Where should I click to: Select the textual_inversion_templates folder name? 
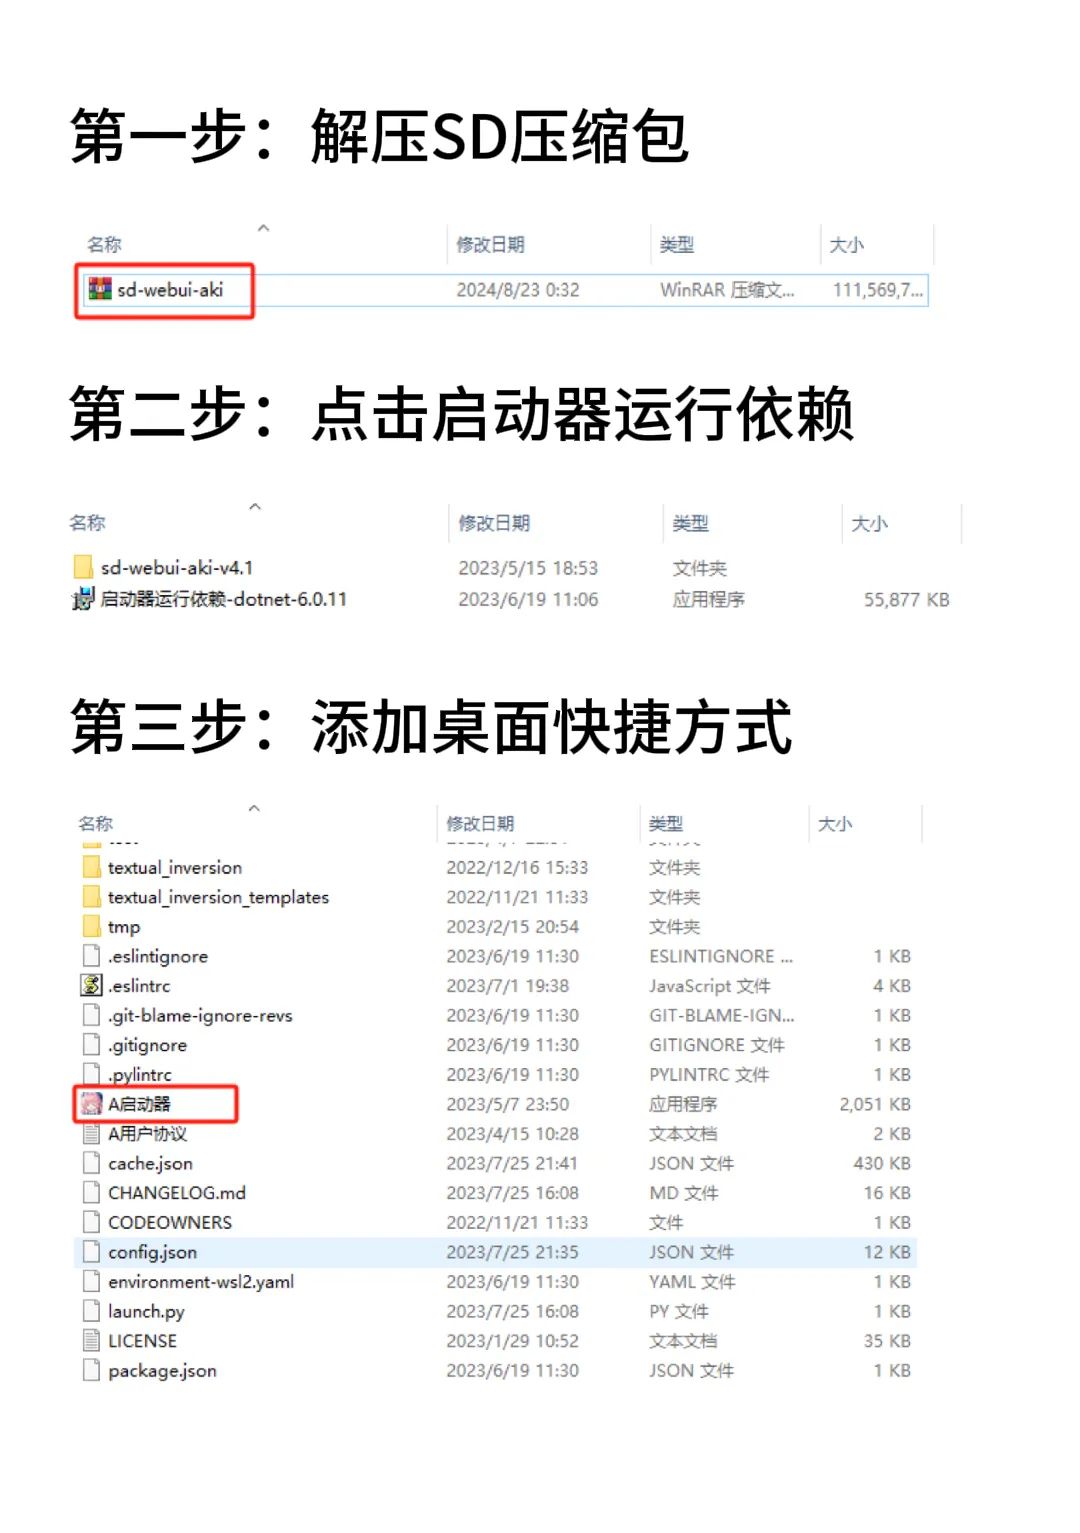pyautogui.click(x=218, y=898)
